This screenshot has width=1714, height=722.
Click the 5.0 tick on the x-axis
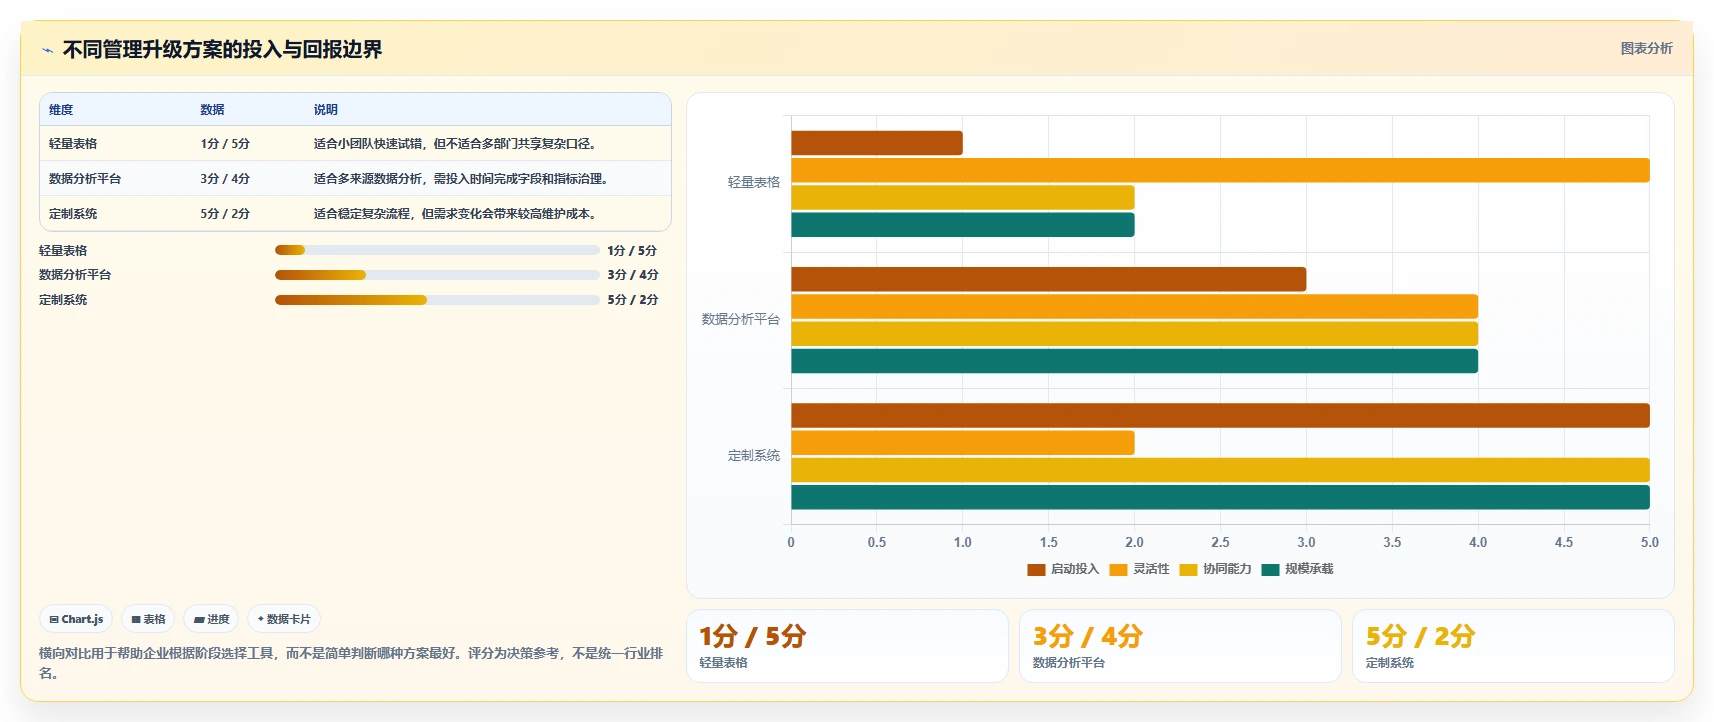pyautogui.click(x=1649, y=543)
